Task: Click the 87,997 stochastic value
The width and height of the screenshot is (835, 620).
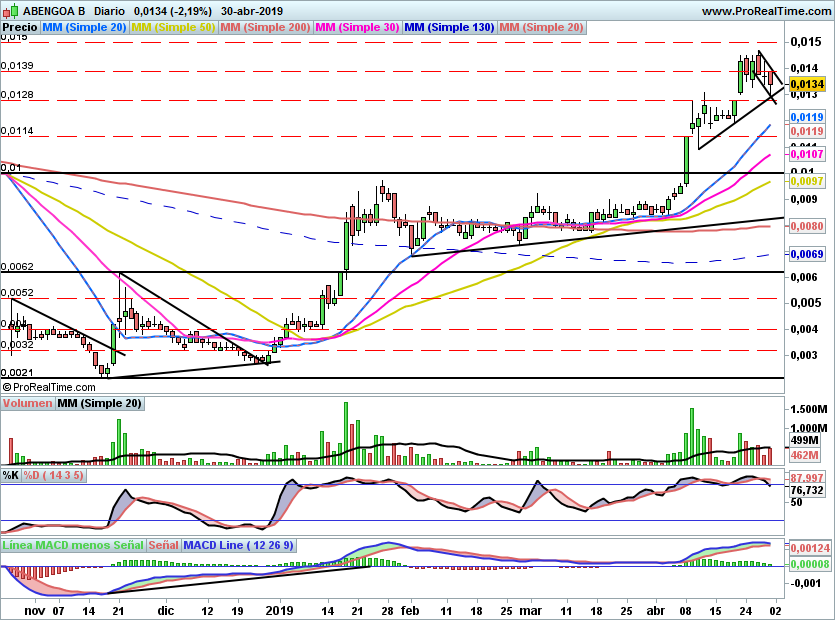Action: pos(807,478)
